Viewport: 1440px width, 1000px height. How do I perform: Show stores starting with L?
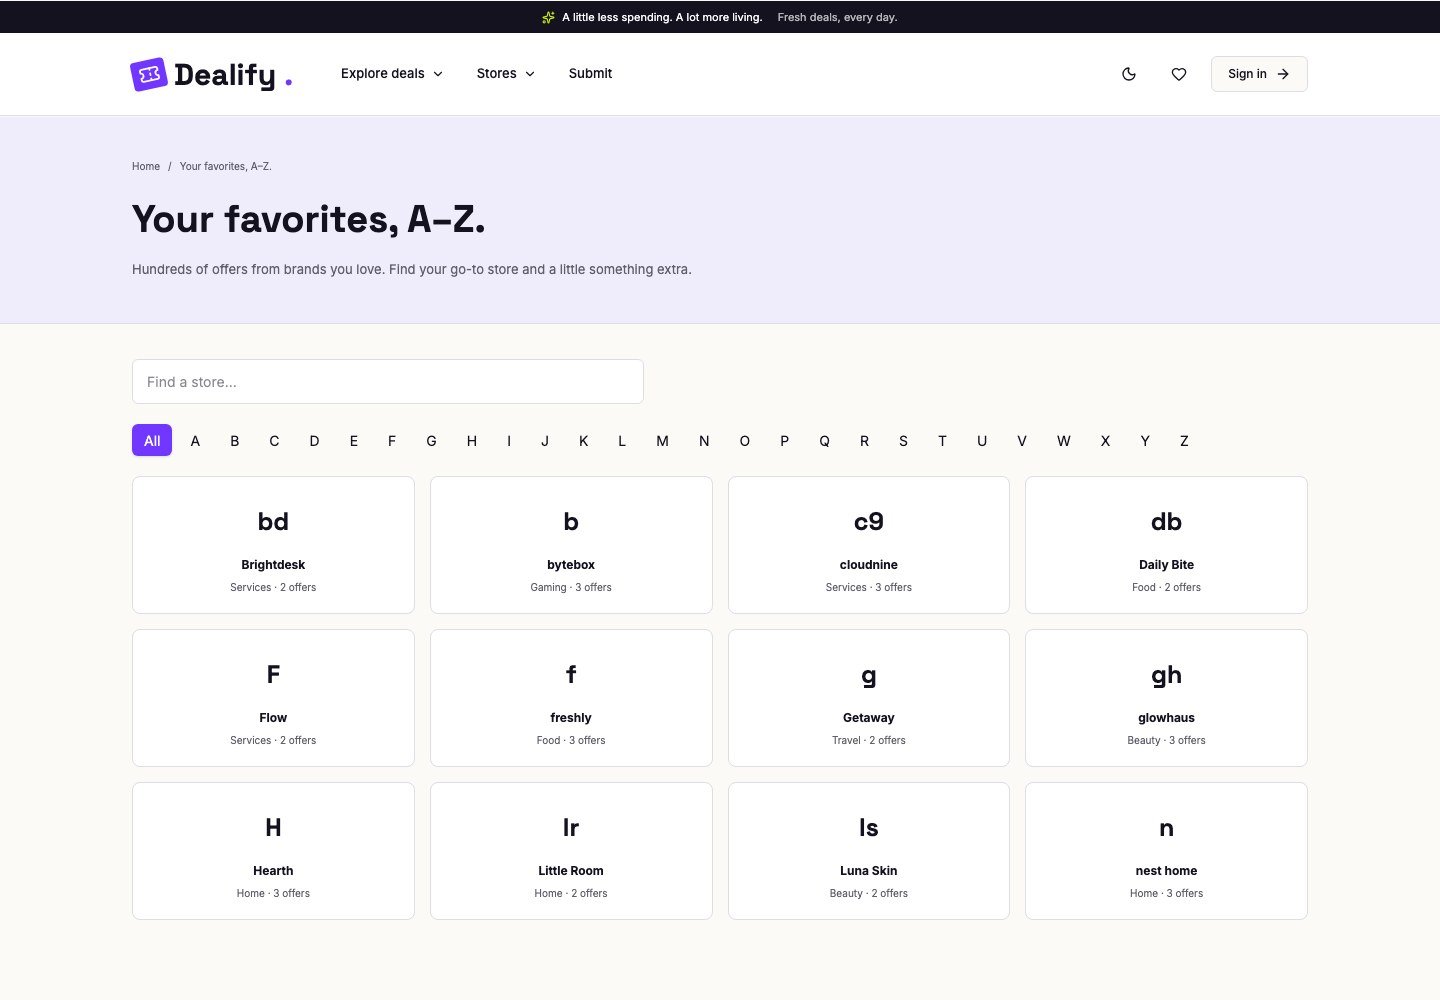point(622,440)
